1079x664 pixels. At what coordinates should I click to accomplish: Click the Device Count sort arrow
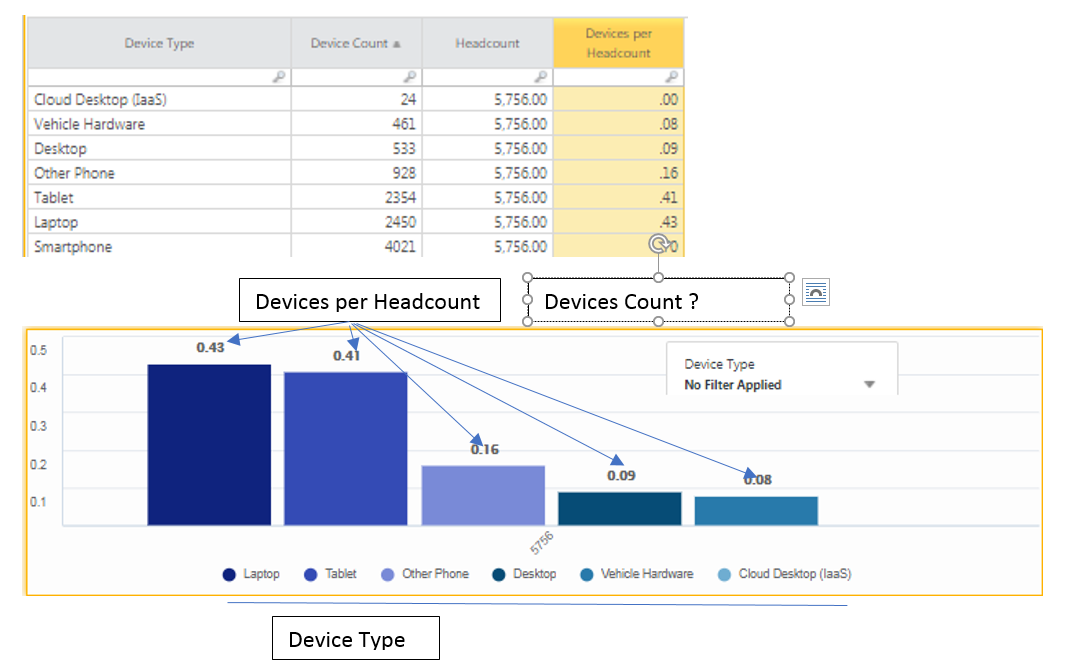pyautogui.click(x=396, y=44)
